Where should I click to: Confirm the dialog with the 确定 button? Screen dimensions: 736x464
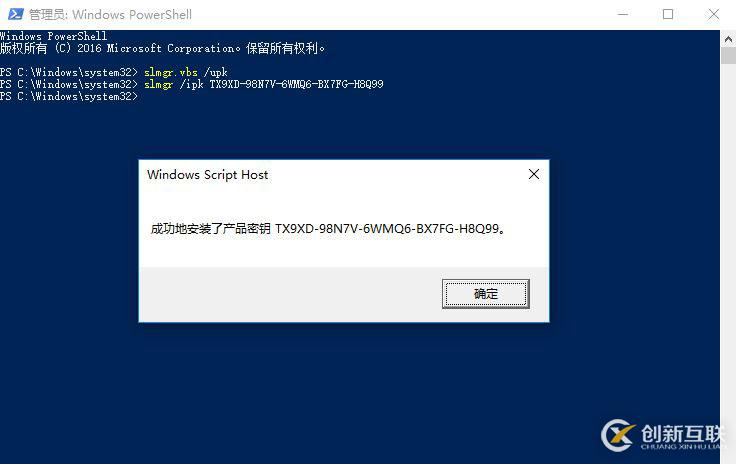486,294
